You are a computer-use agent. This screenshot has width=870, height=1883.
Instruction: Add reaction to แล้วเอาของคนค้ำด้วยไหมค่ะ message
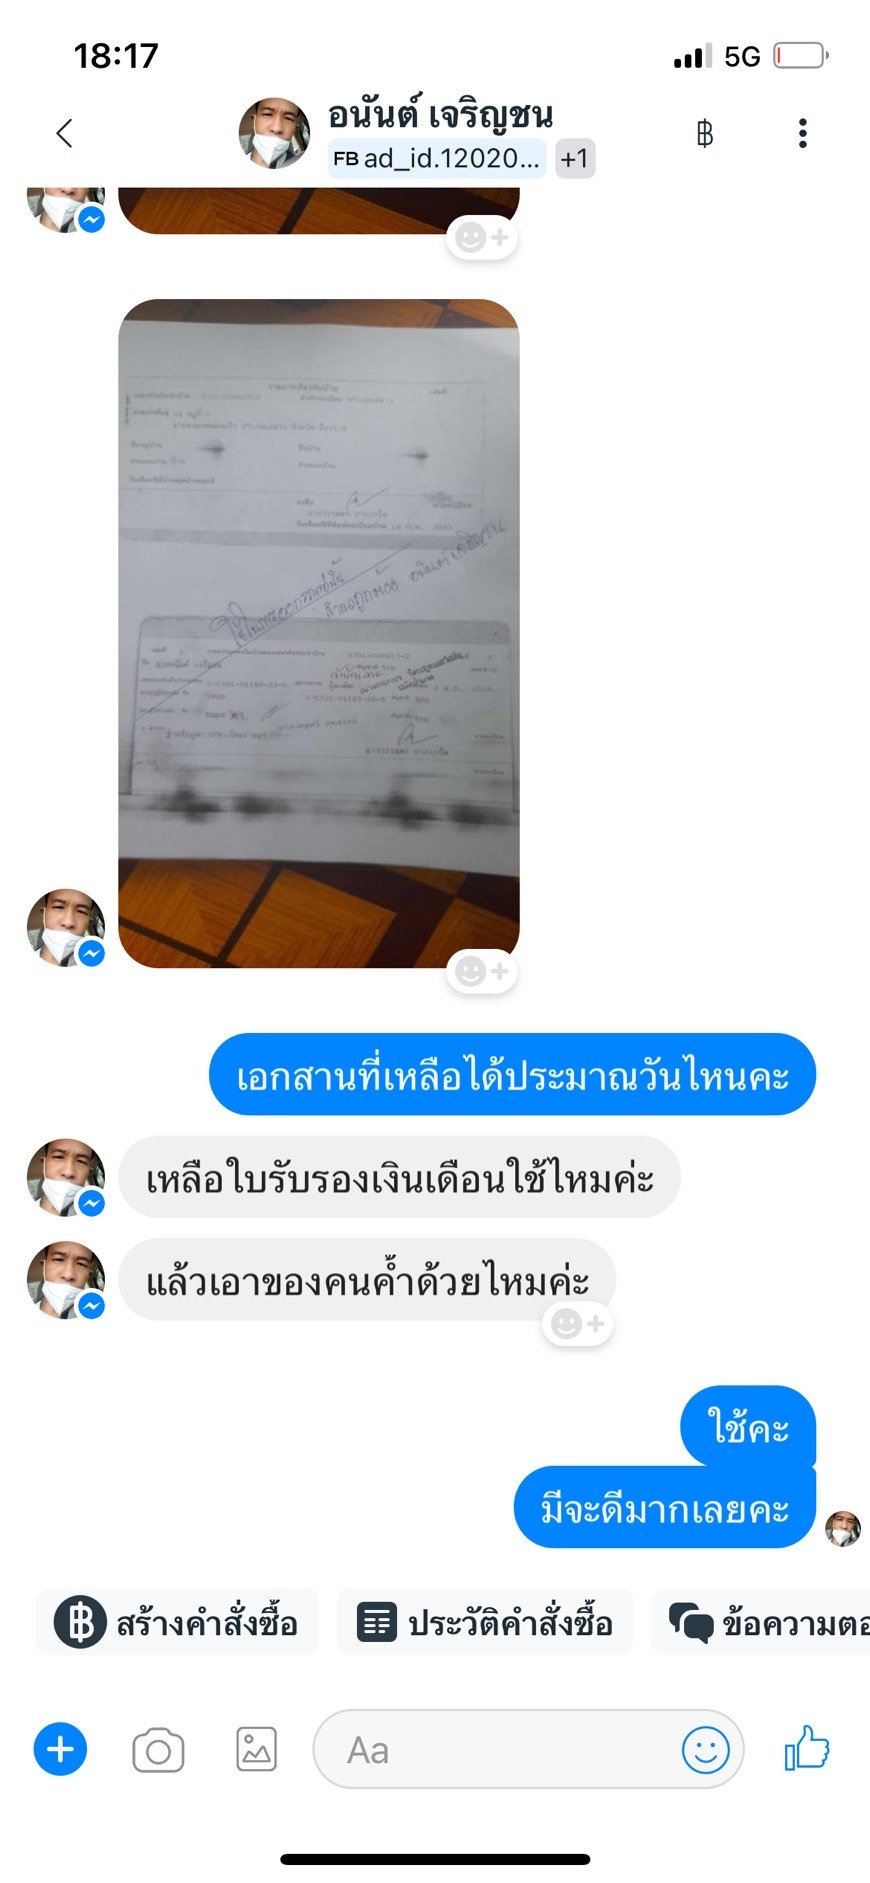tap(578, 1324)
